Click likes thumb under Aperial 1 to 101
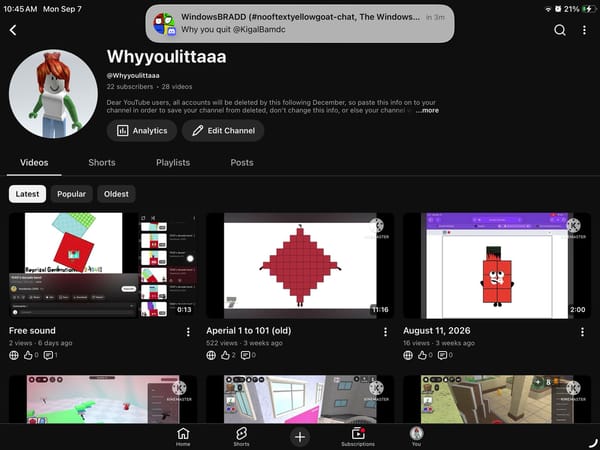Viewport: 600px width, 450px height. coord(225,355)
